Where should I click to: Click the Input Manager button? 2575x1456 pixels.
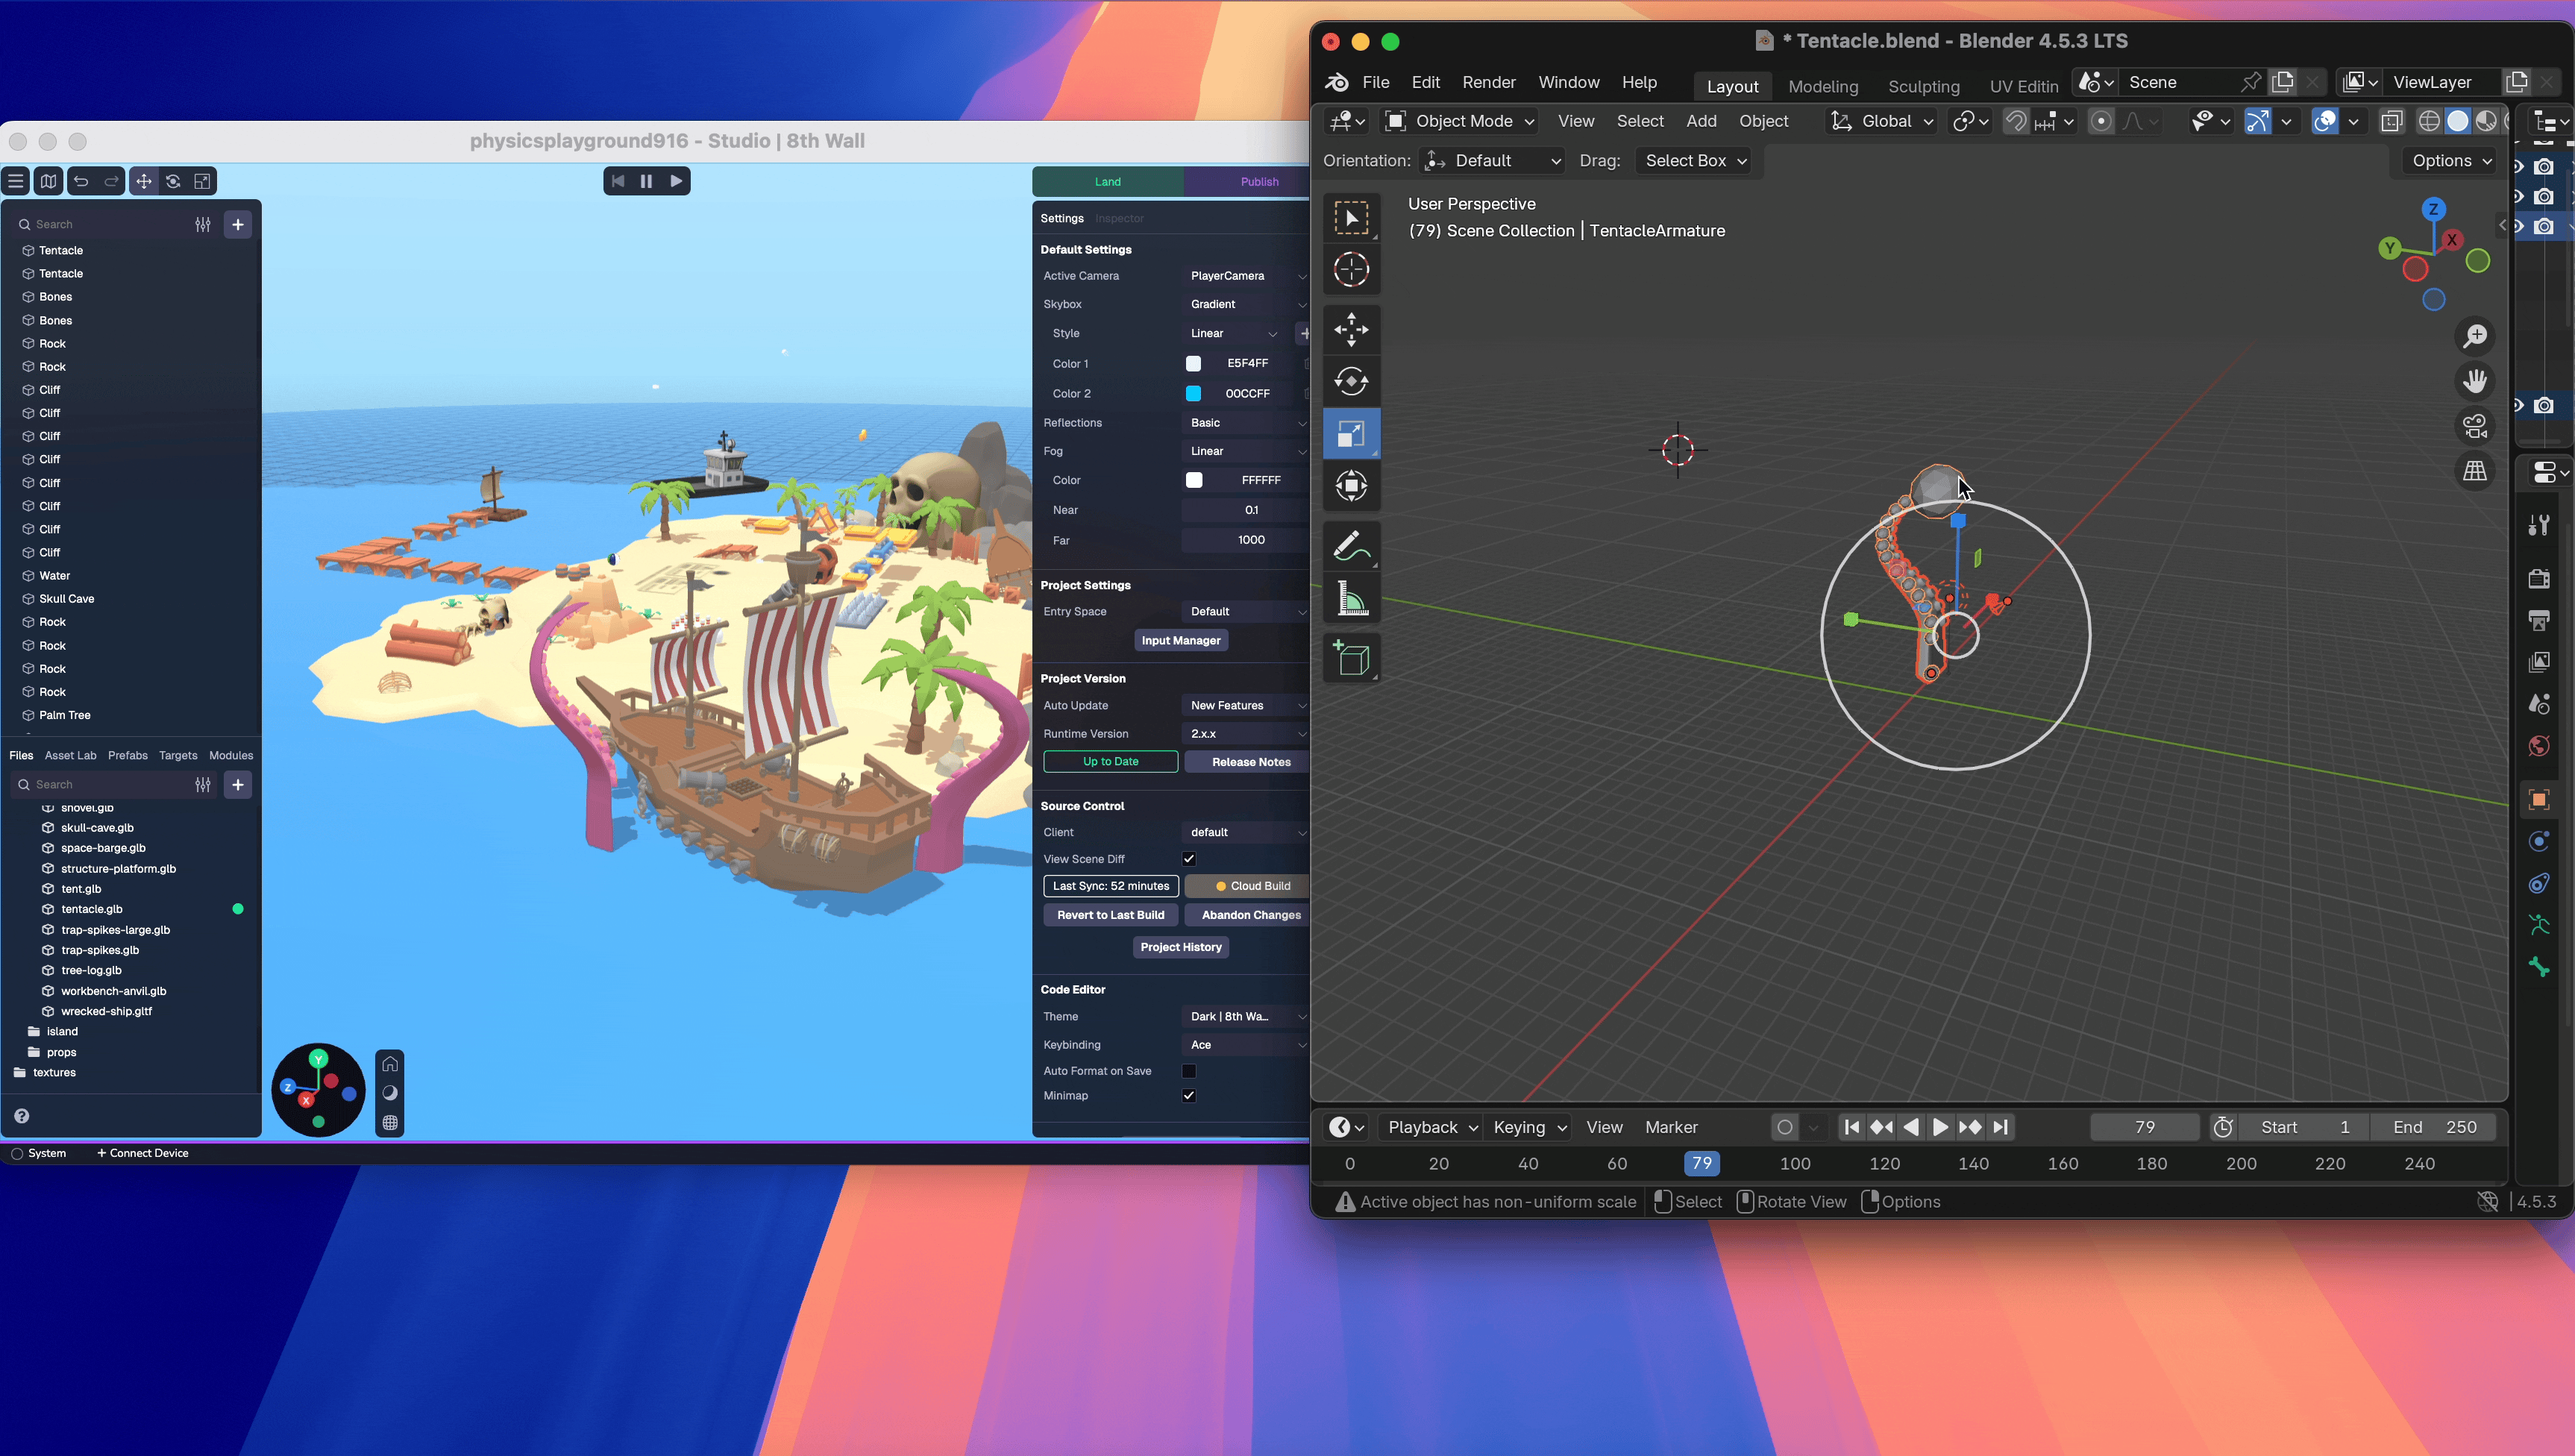1180,641
